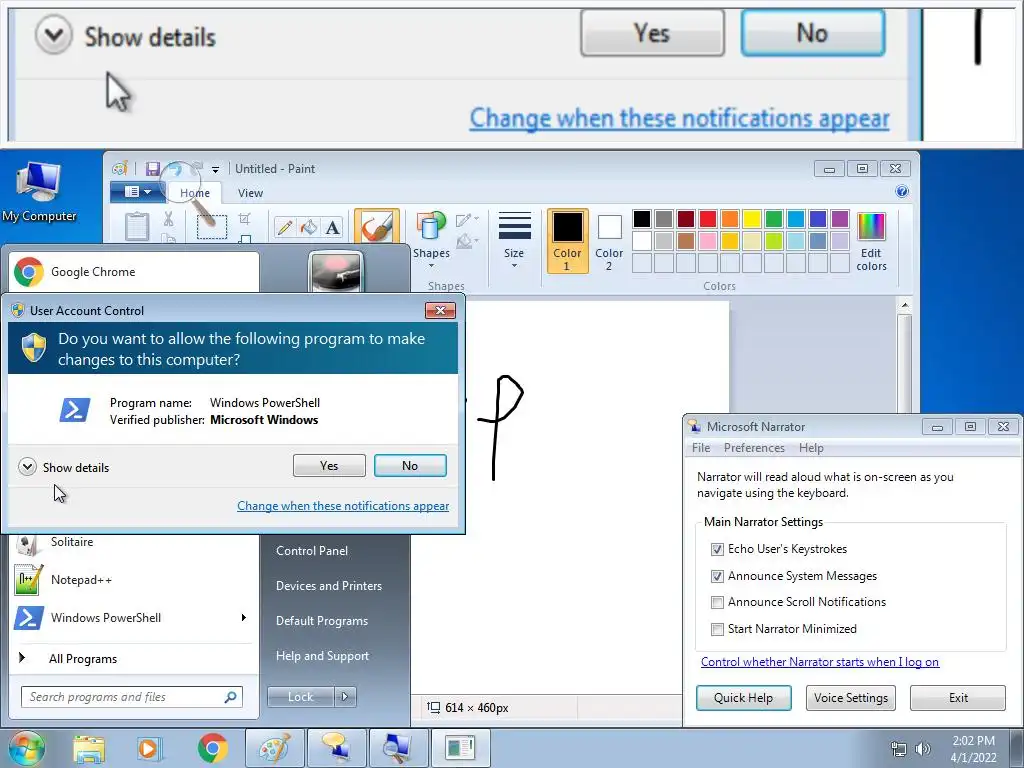Viewport: 1024px width, 768px height.
Task: Open the arrow menu beside the Lock button
Action: (x=345, y=697)
